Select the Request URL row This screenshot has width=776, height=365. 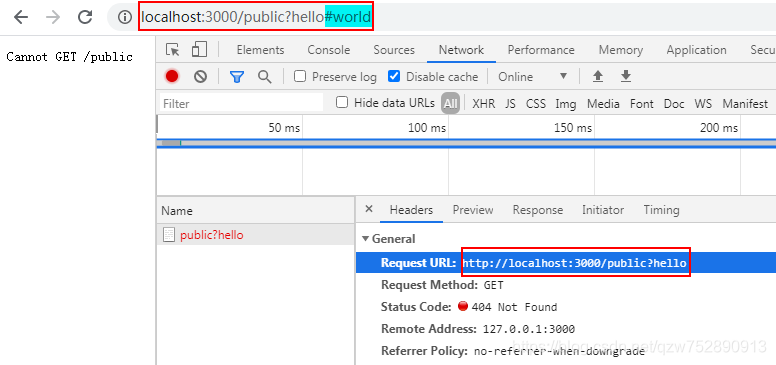(x=566, y=263)
